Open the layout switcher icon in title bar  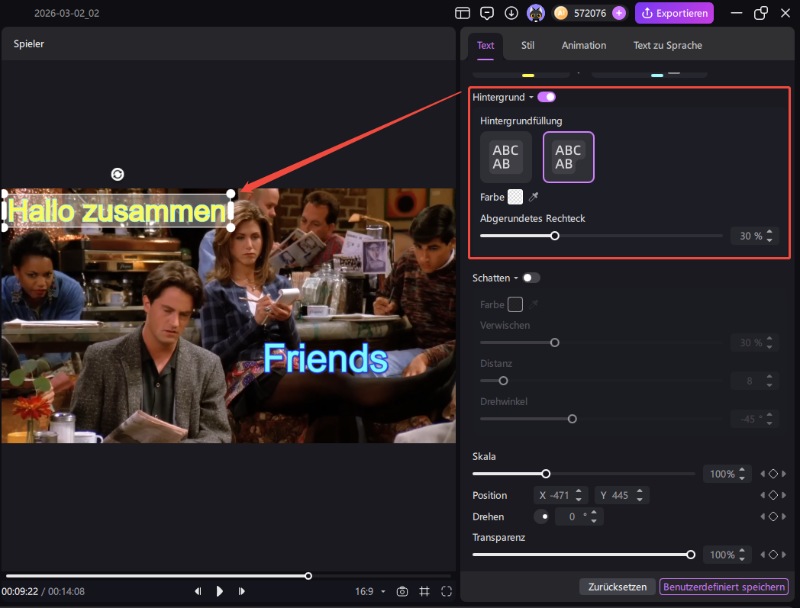(x=462, y=13)
